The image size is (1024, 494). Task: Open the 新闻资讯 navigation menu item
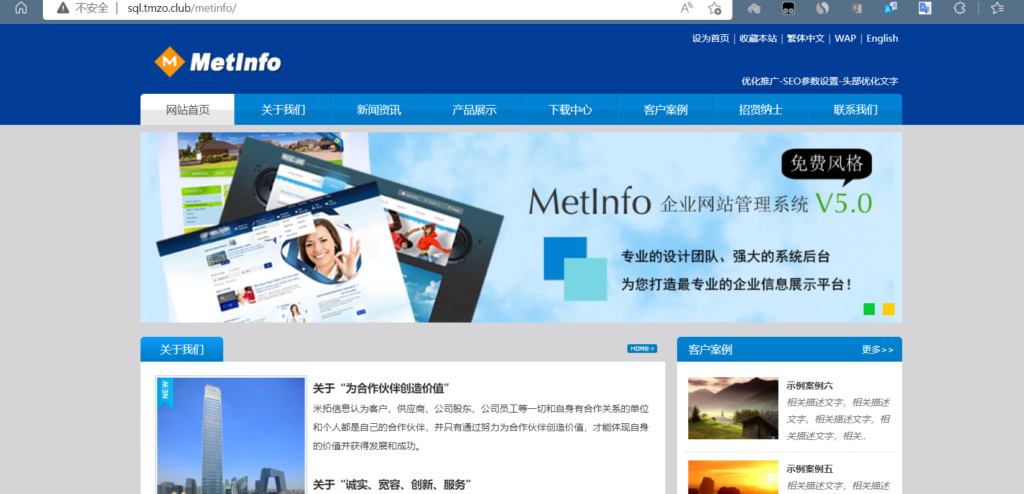(x=379, y=109)
